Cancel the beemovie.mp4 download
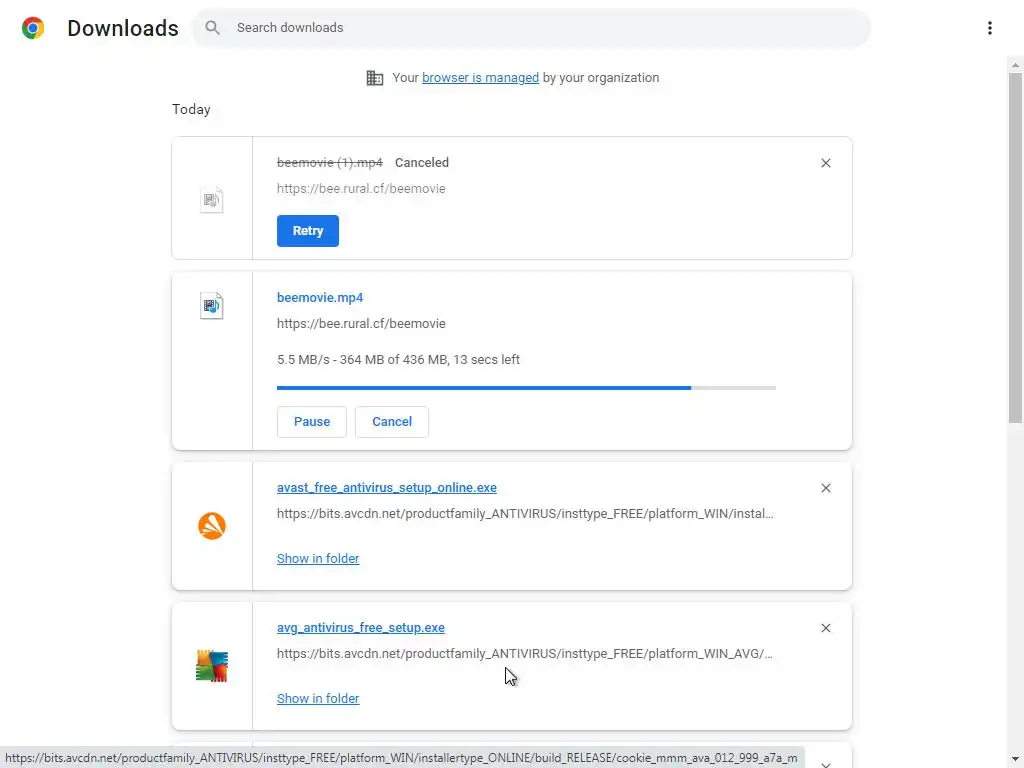The image size is (1024, 768). [392, 422]
